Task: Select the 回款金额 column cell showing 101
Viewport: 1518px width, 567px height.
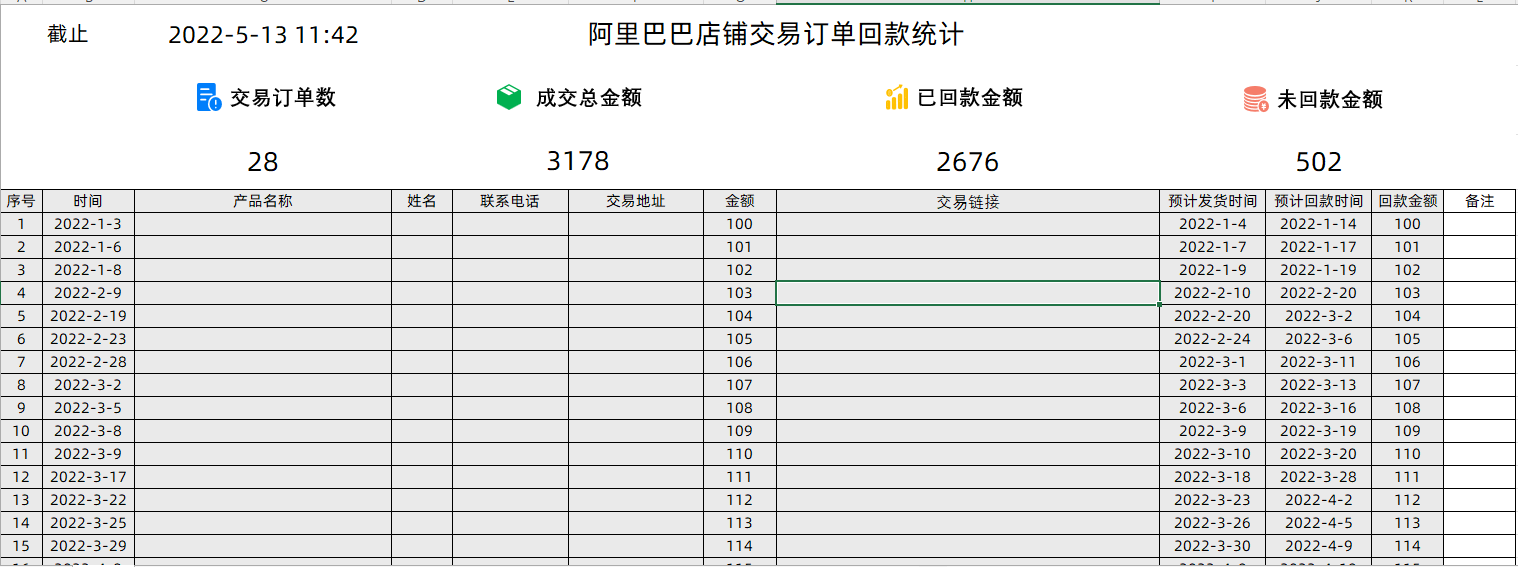Action: click(1408, 247)
